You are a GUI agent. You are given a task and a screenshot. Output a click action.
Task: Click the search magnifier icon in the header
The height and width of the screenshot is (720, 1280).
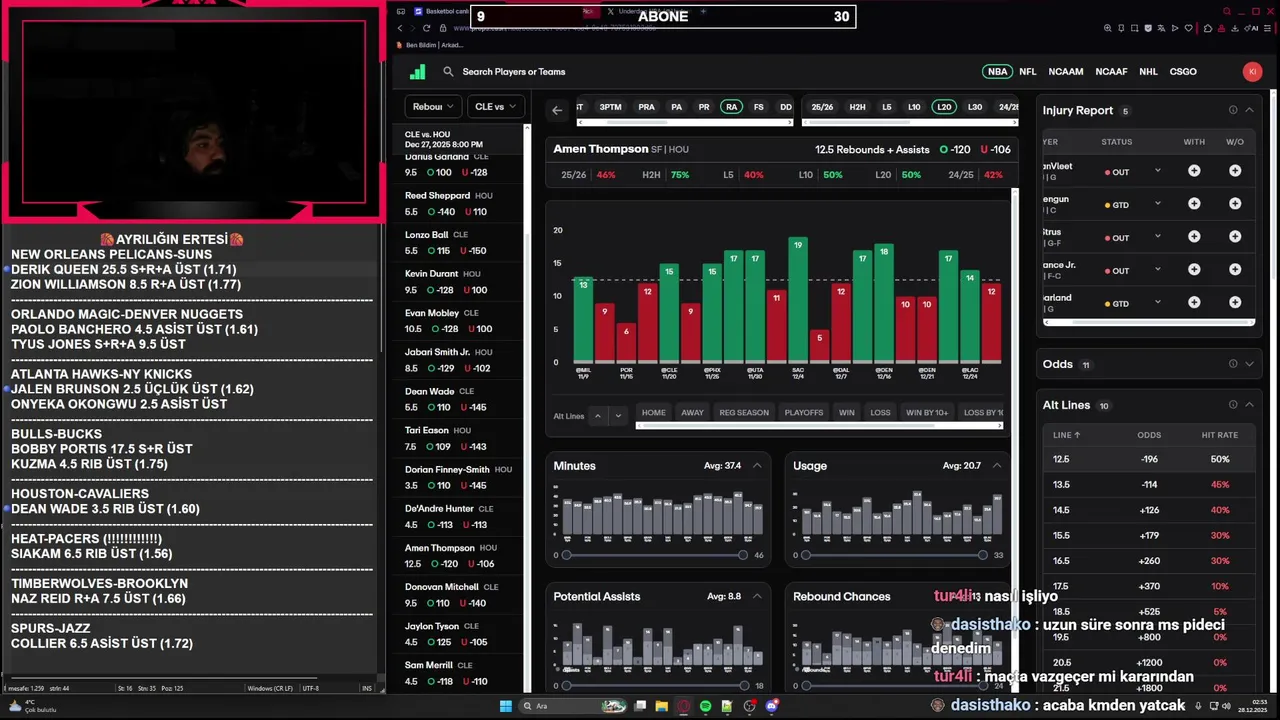(448, 72)
